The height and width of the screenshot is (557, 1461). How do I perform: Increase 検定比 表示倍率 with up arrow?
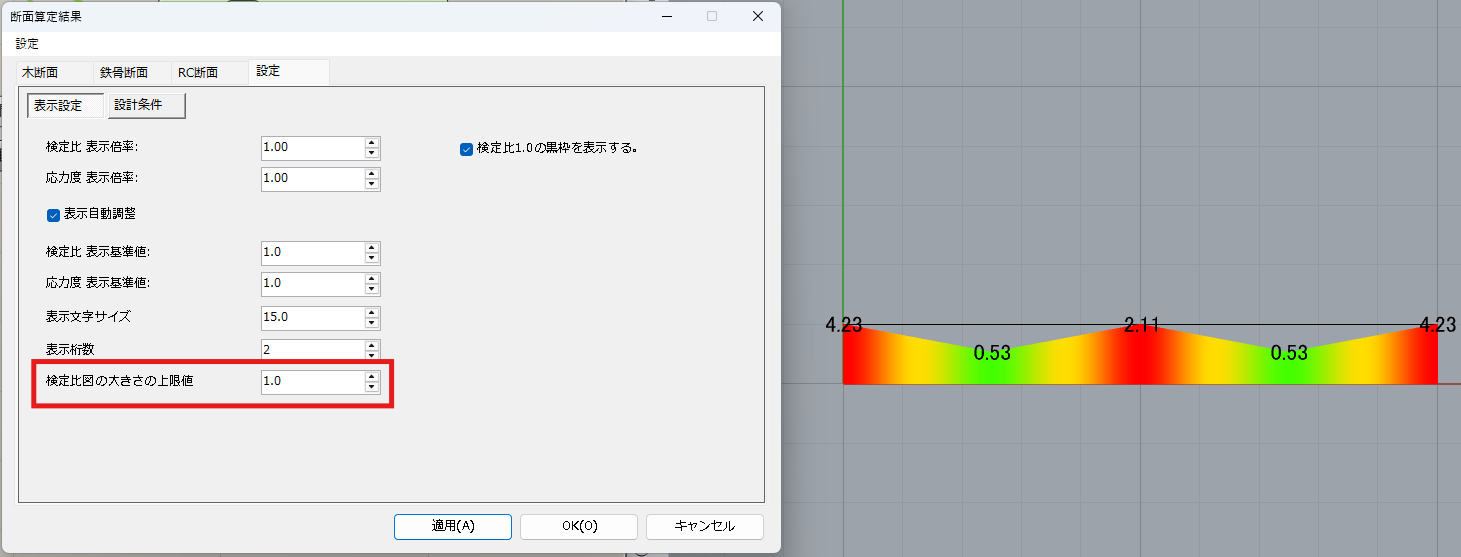[x=372, y=143]
